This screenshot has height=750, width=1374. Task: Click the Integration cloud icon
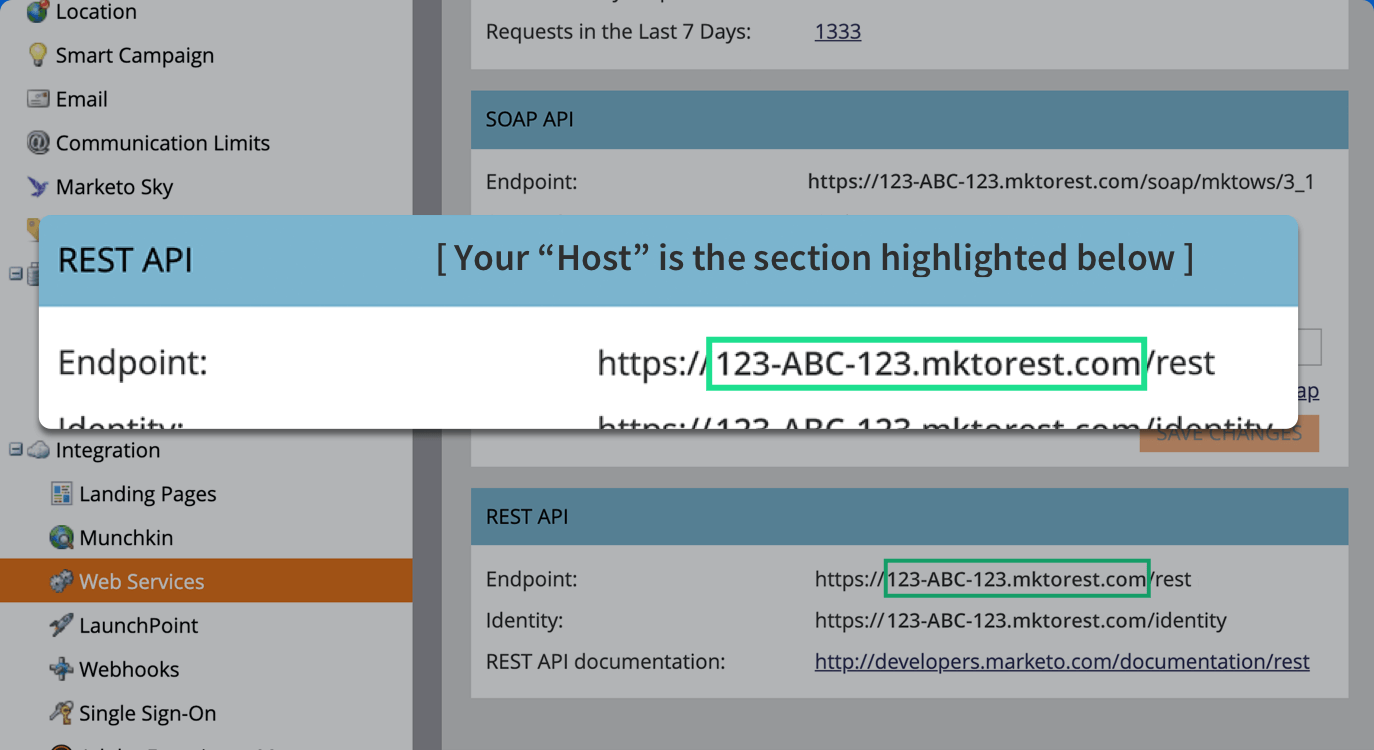(x=38, y=450)
